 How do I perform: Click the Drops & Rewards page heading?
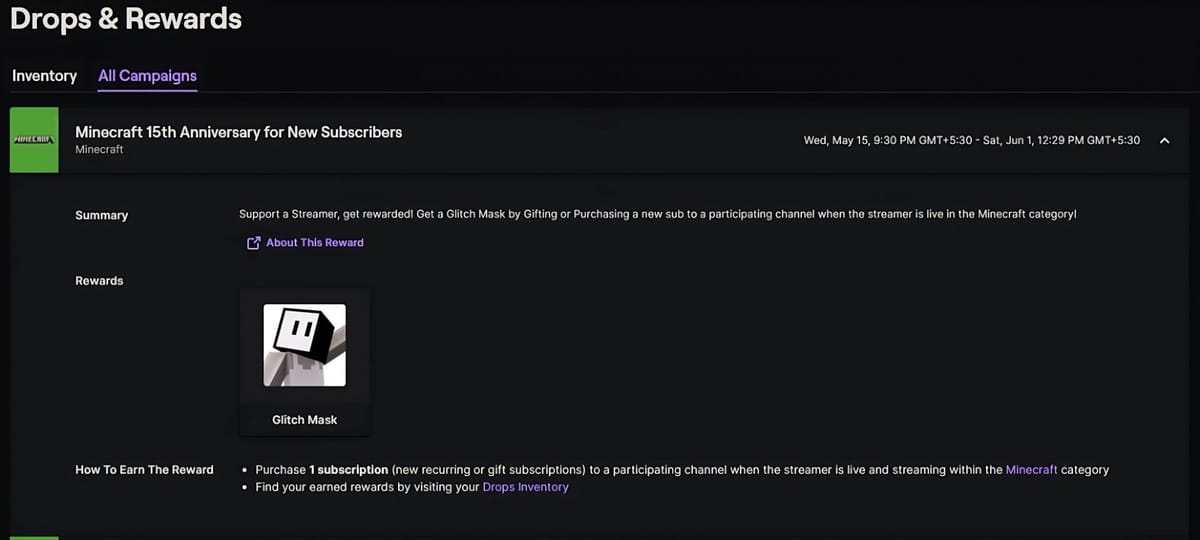pyautogui.click(x=126, y=18)
